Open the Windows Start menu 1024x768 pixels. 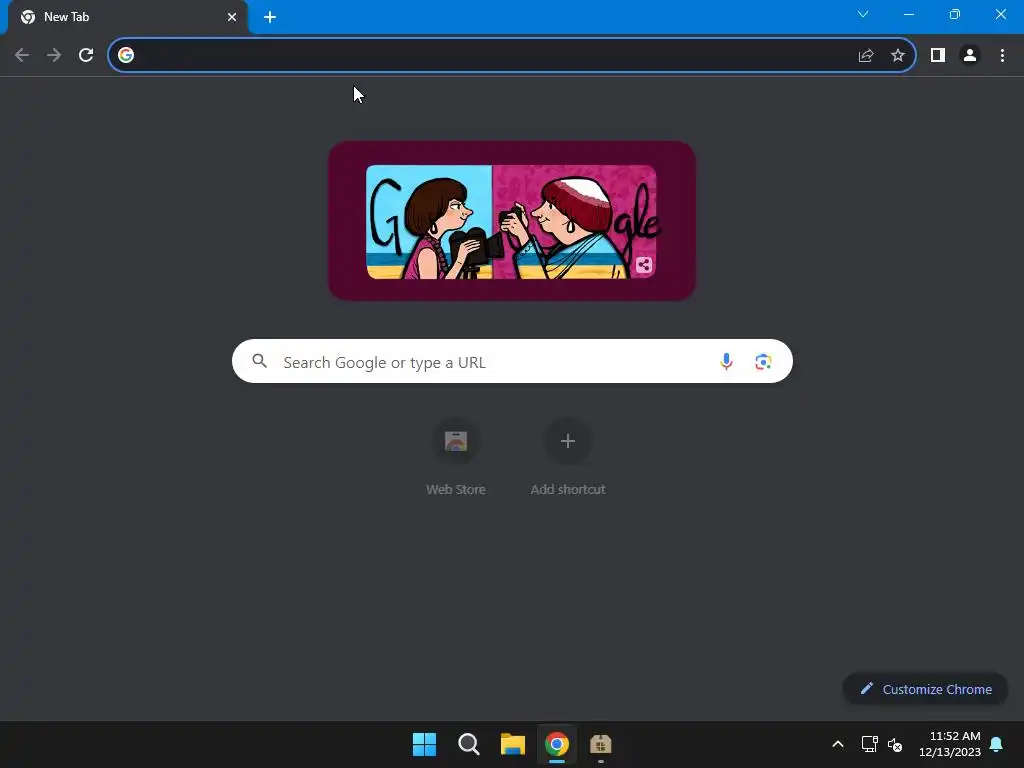tap(424, 744)
